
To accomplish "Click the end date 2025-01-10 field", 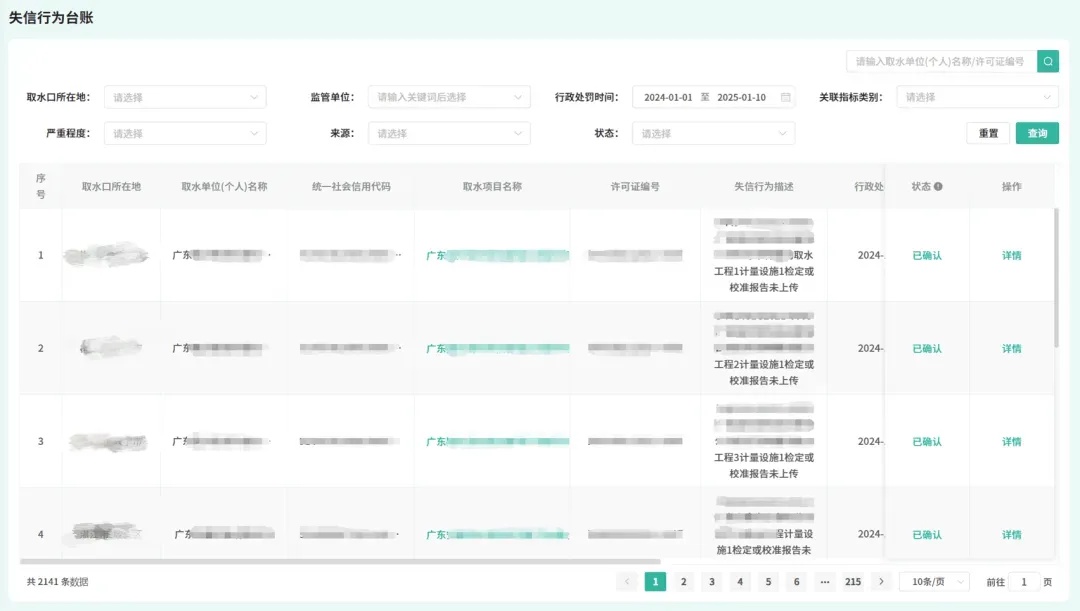I will tap(741, 97).
